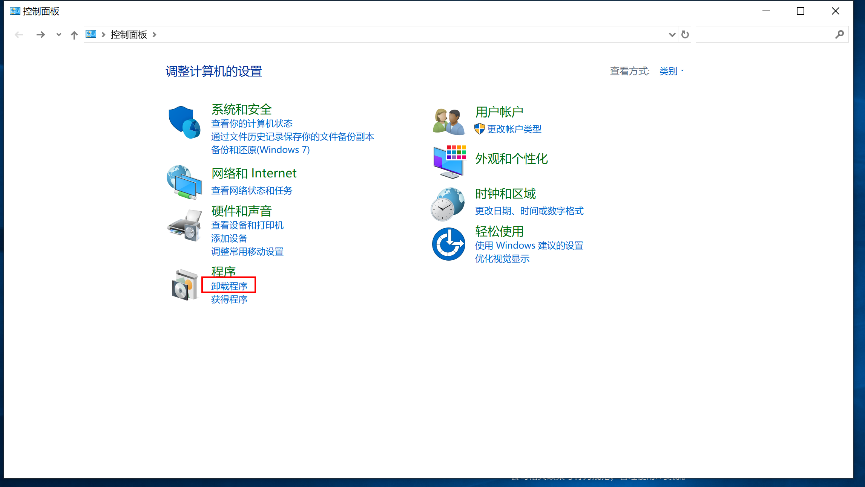This screenshot has width=865, height=487.
Task: Open the address bar history dropdown
Action: click(x=673, y=34)
